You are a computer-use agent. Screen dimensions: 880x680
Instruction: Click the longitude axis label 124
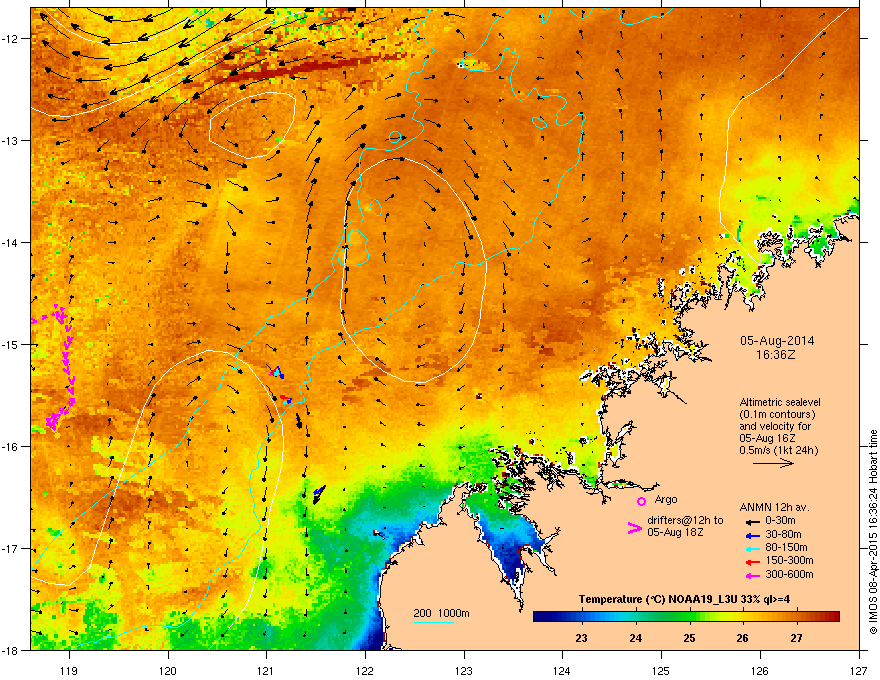[562, 670]
